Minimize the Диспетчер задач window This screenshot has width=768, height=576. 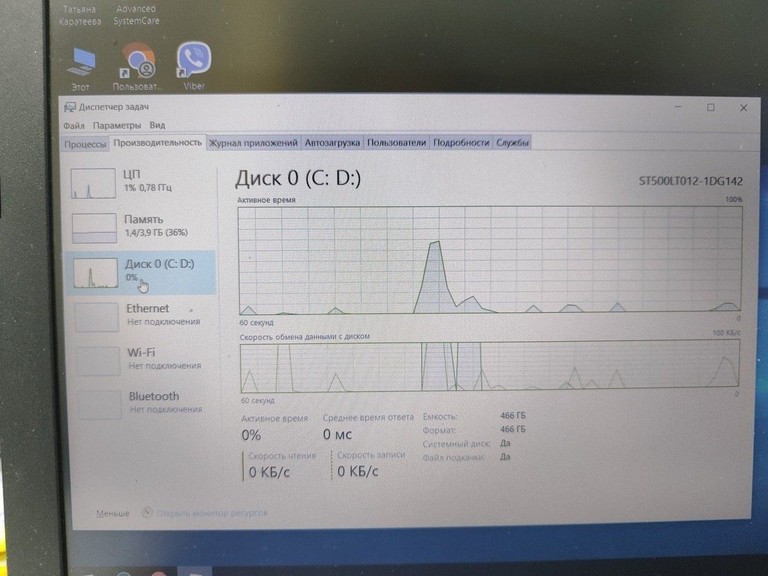pyautogui.click(x=678, y=107)
